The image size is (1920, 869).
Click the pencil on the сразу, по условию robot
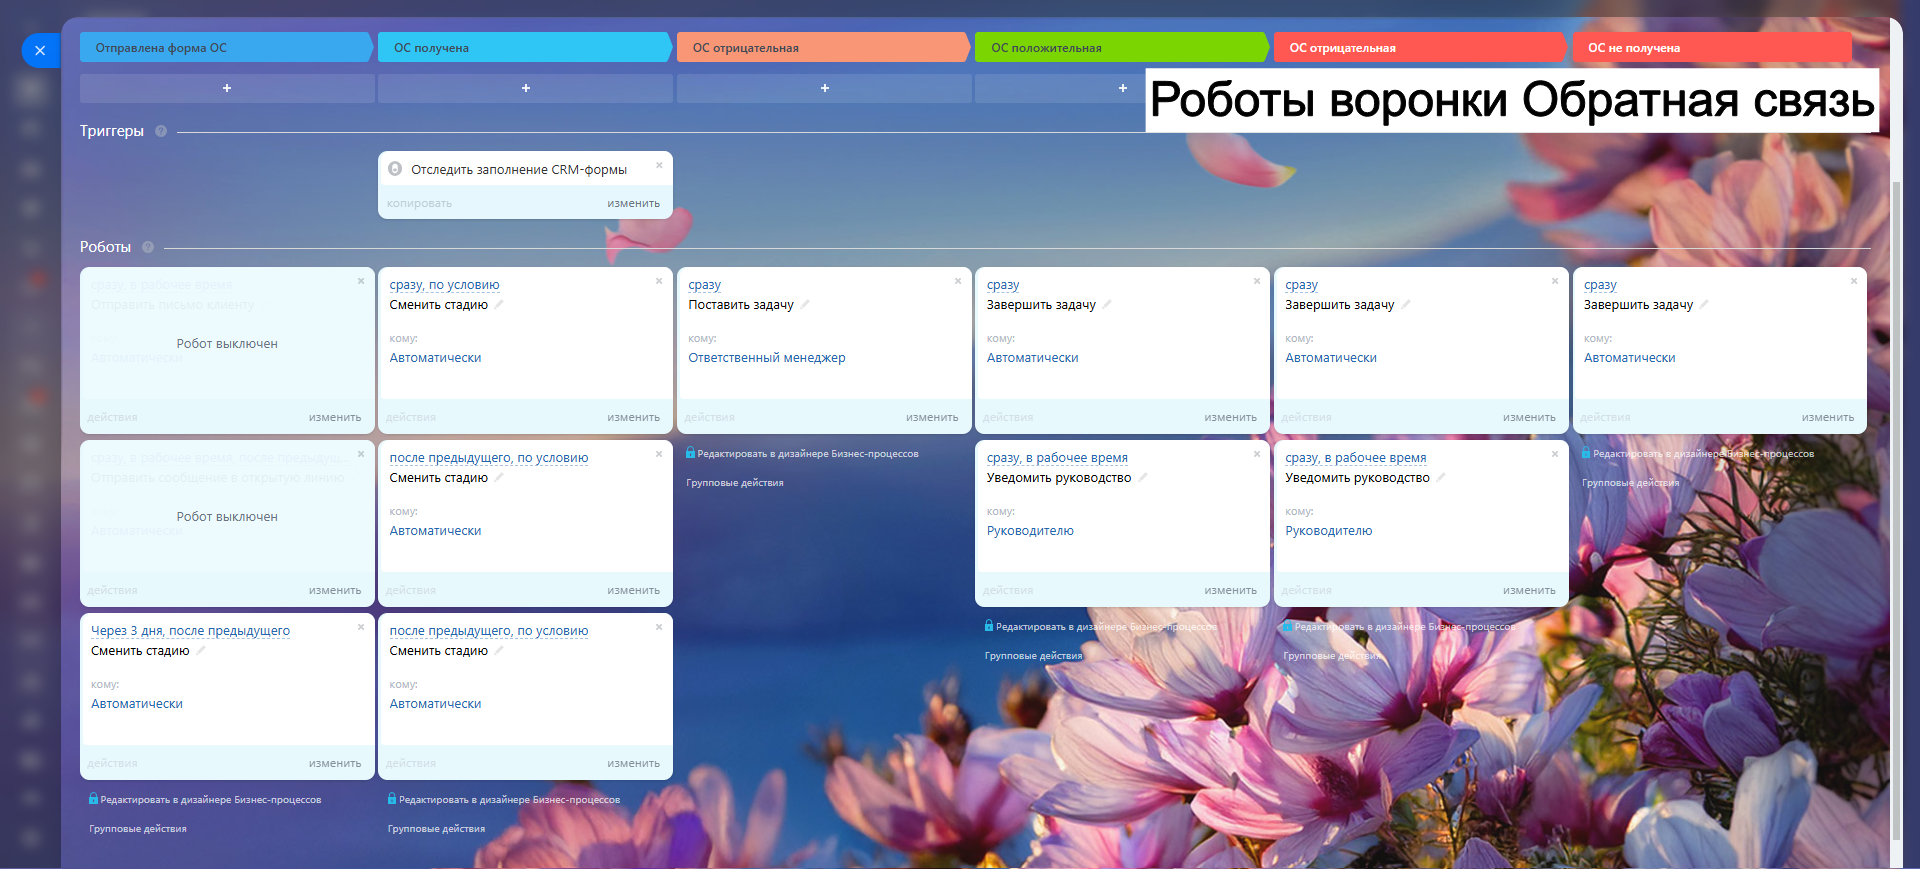tap(499, 304)
